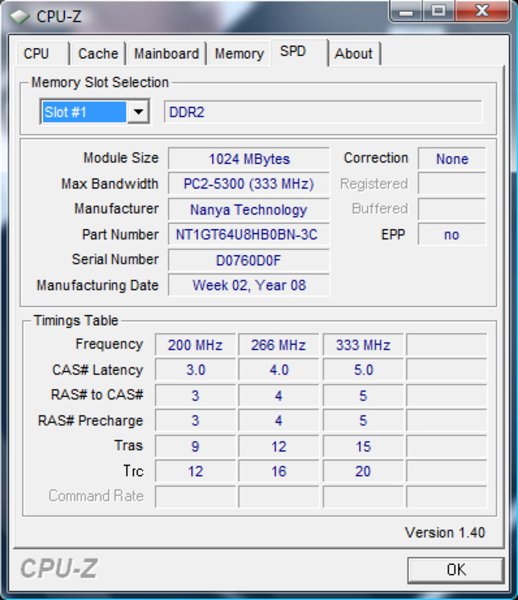Click the Manufacturer value Nanya Technology
Screen dimensions: 518x600
[249, 209]
